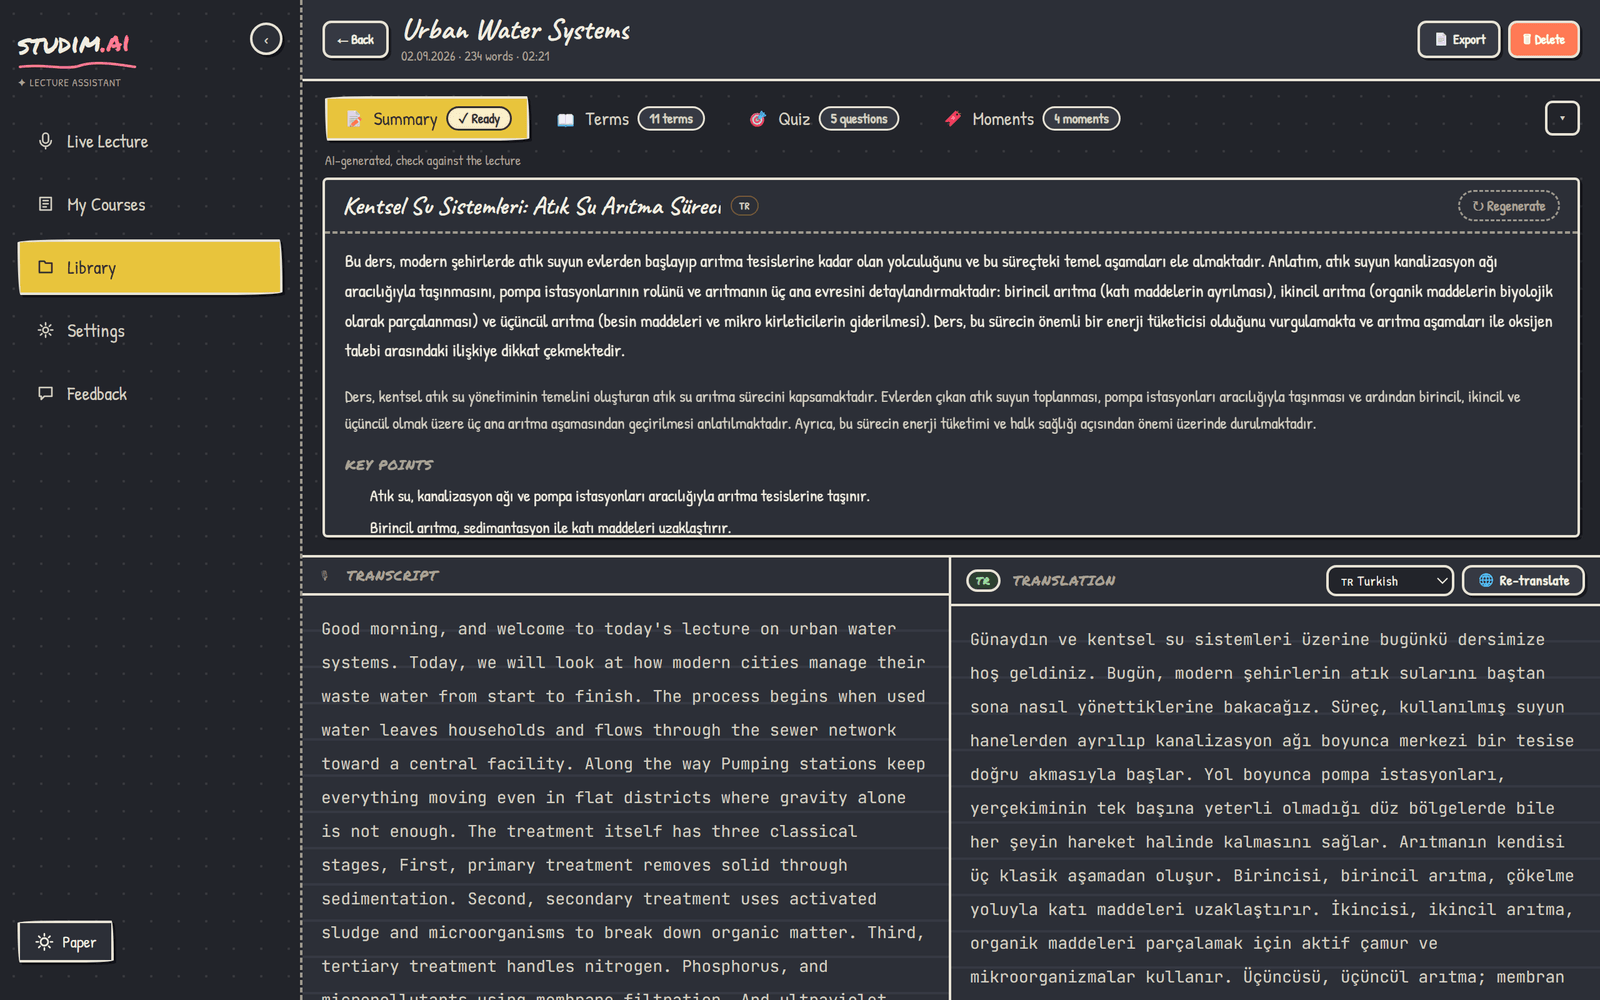Click 'AI-generated, check against the lecture' note
The height and width of the screenshot is (1000, 1600).
tap(422, 161)
